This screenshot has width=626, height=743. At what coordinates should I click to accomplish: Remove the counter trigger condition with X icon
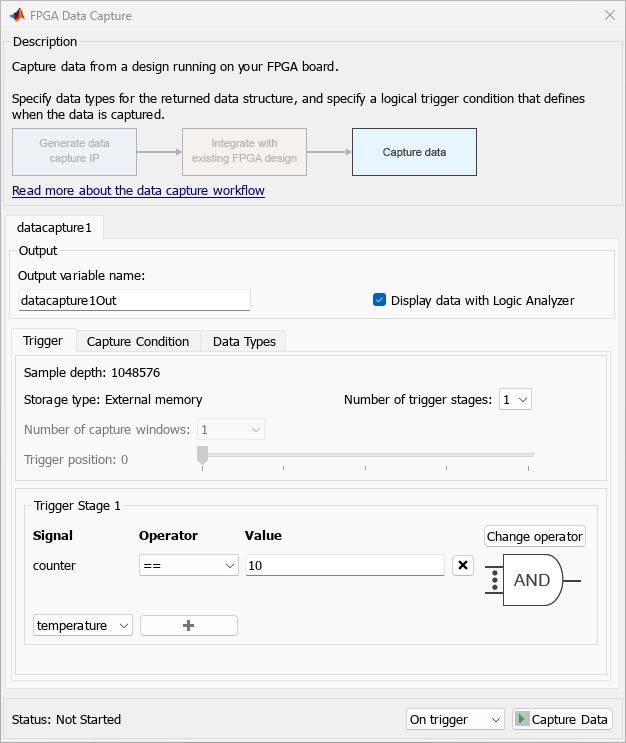pyautogui.click(x=463, y=565)
